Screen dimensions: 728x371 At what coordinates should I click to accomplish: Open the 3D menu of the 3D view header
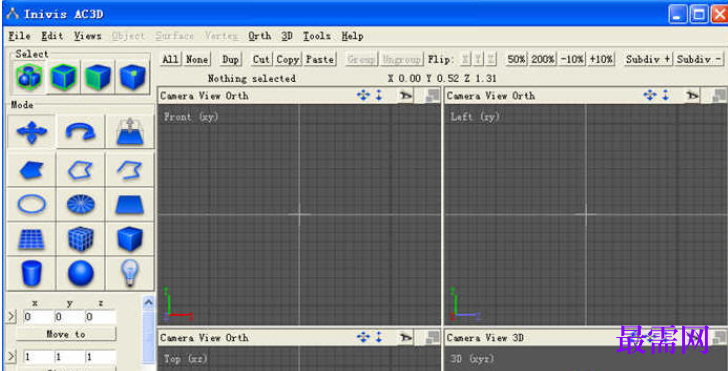pos(518,338)
